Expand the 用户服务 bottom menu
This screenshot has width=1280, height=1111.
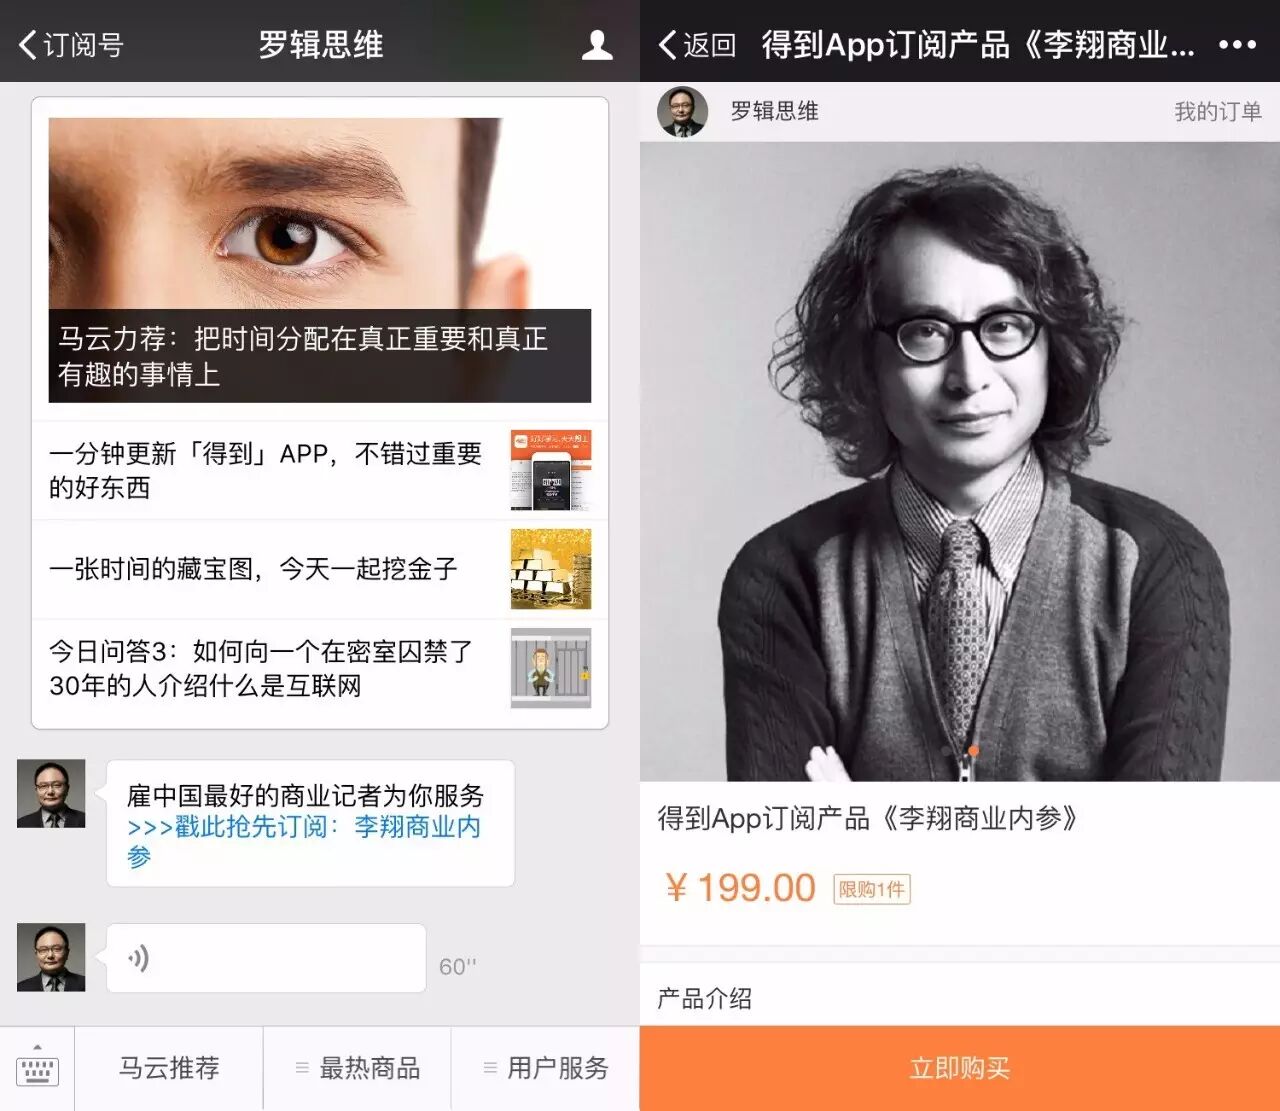[x=546, y=1068]
